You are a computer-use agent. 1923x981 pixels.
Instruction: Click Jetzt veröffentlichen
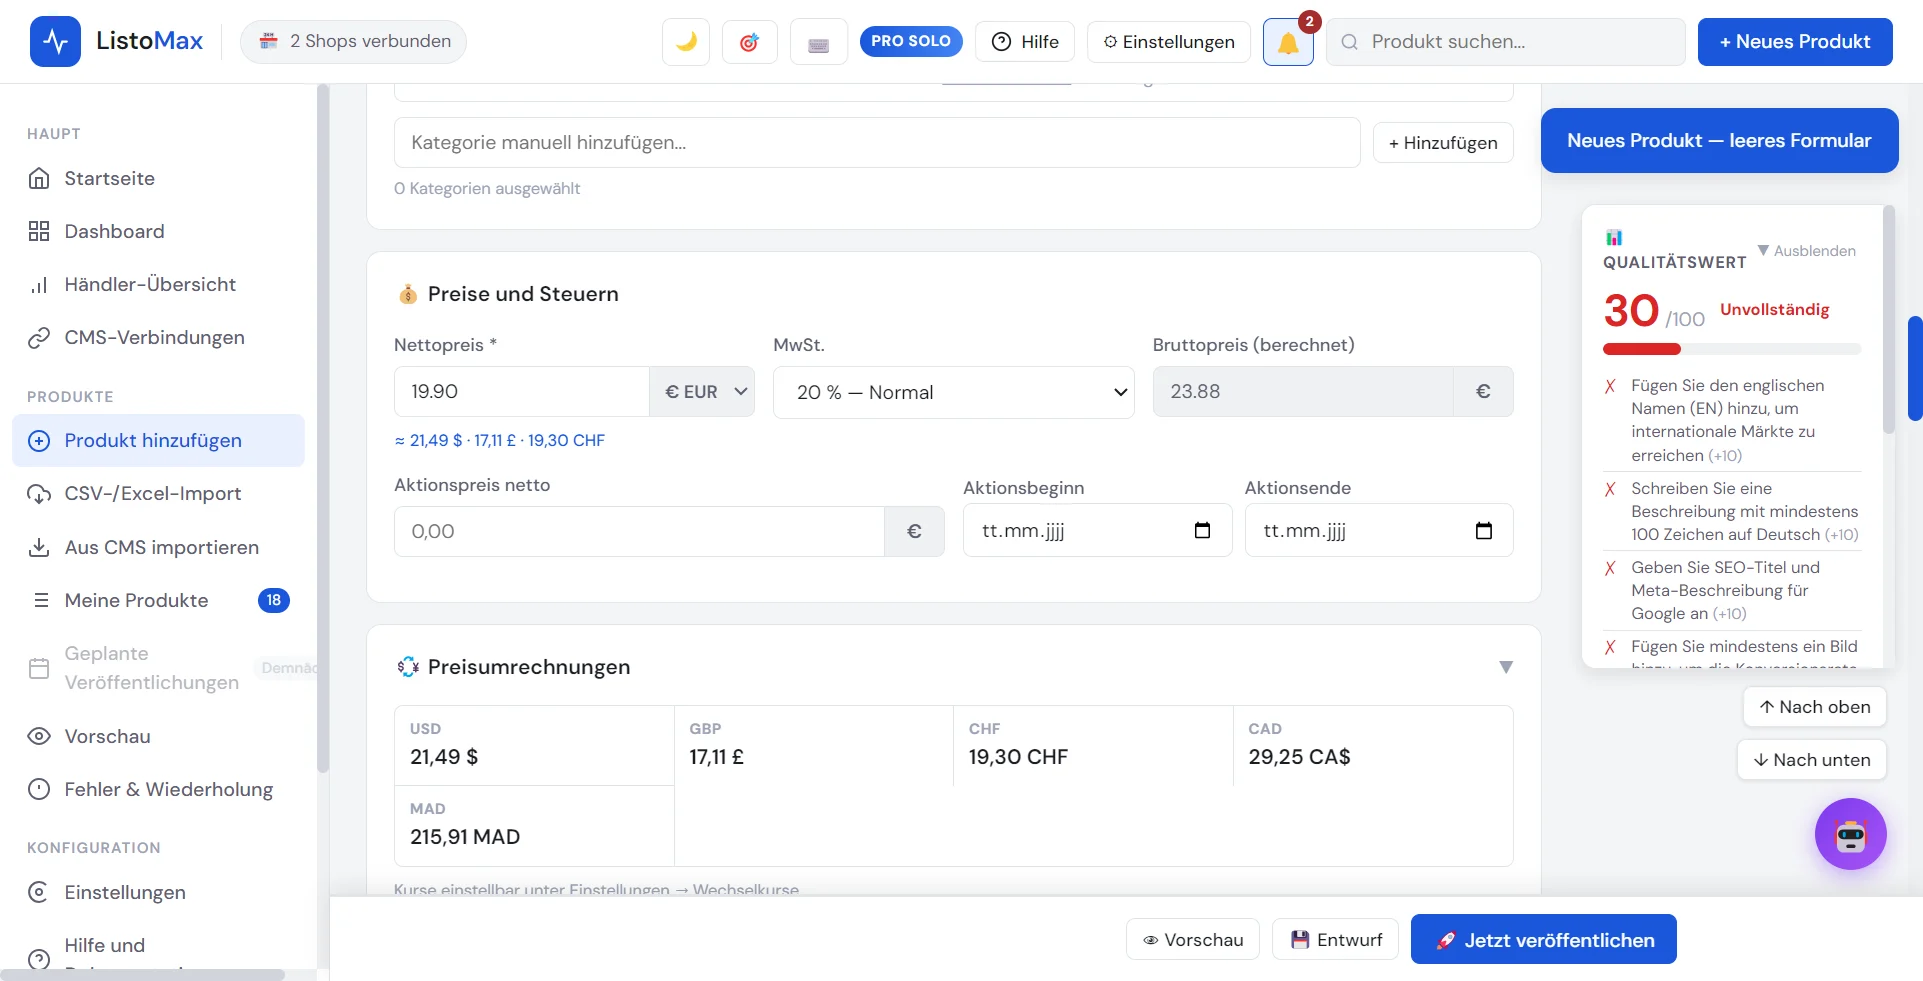point(1544,940)
